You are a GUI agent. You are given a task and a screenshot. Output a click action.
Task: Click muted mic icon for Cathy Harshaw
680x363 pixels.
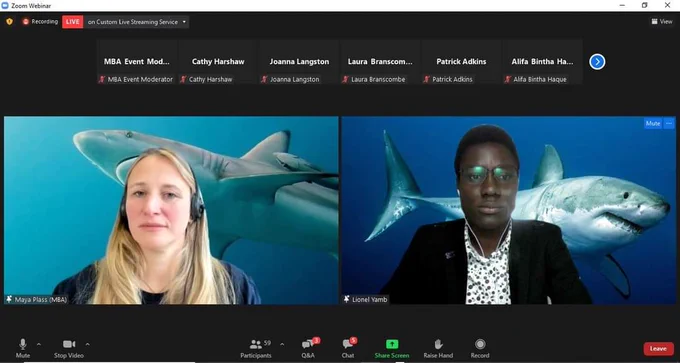(183, 79)
